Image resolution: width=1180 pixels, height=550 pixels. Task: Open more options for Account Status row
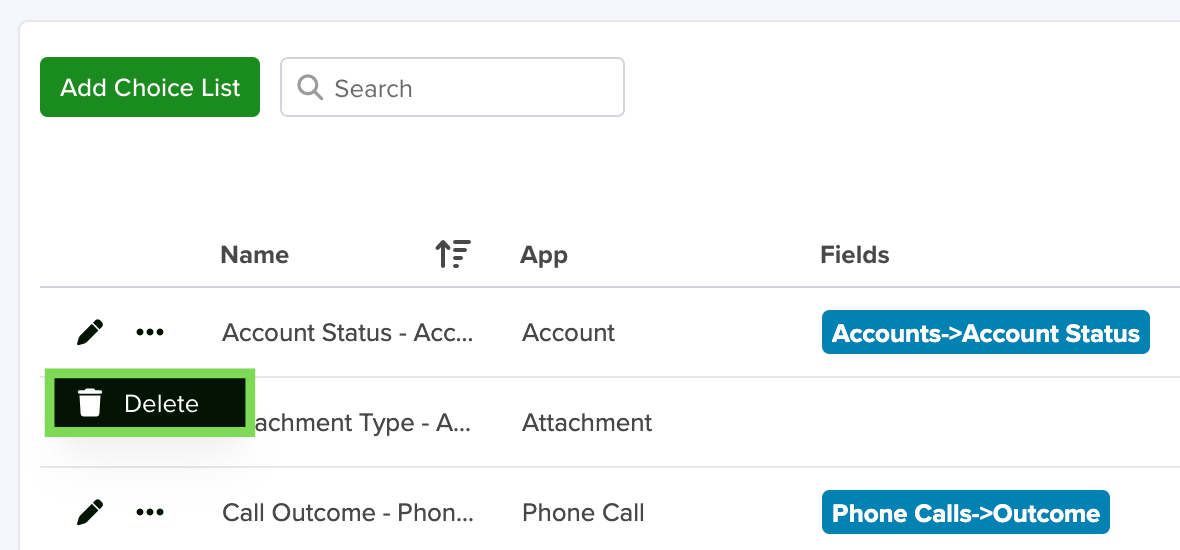pyautogui.click(x=150, y=332)
